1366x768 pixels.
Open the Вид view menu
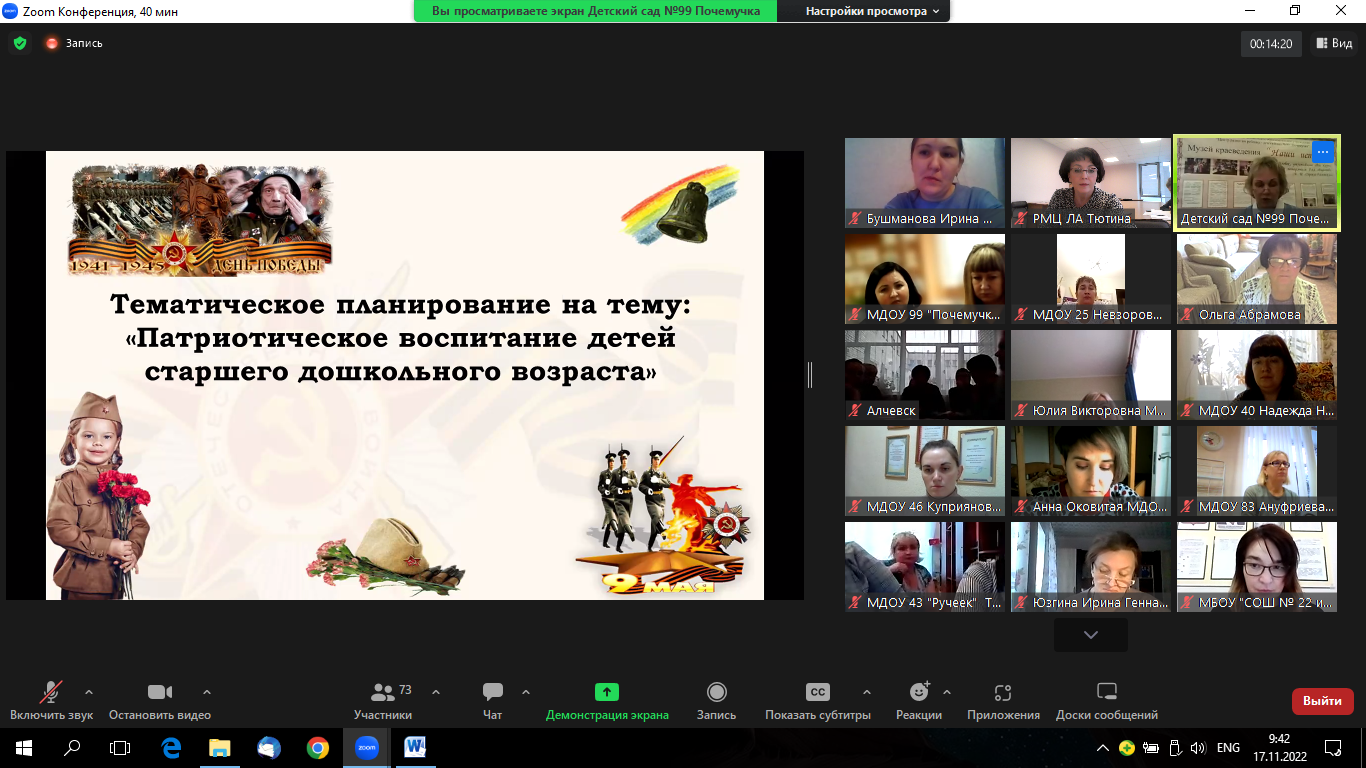[x=1334, y=43]
